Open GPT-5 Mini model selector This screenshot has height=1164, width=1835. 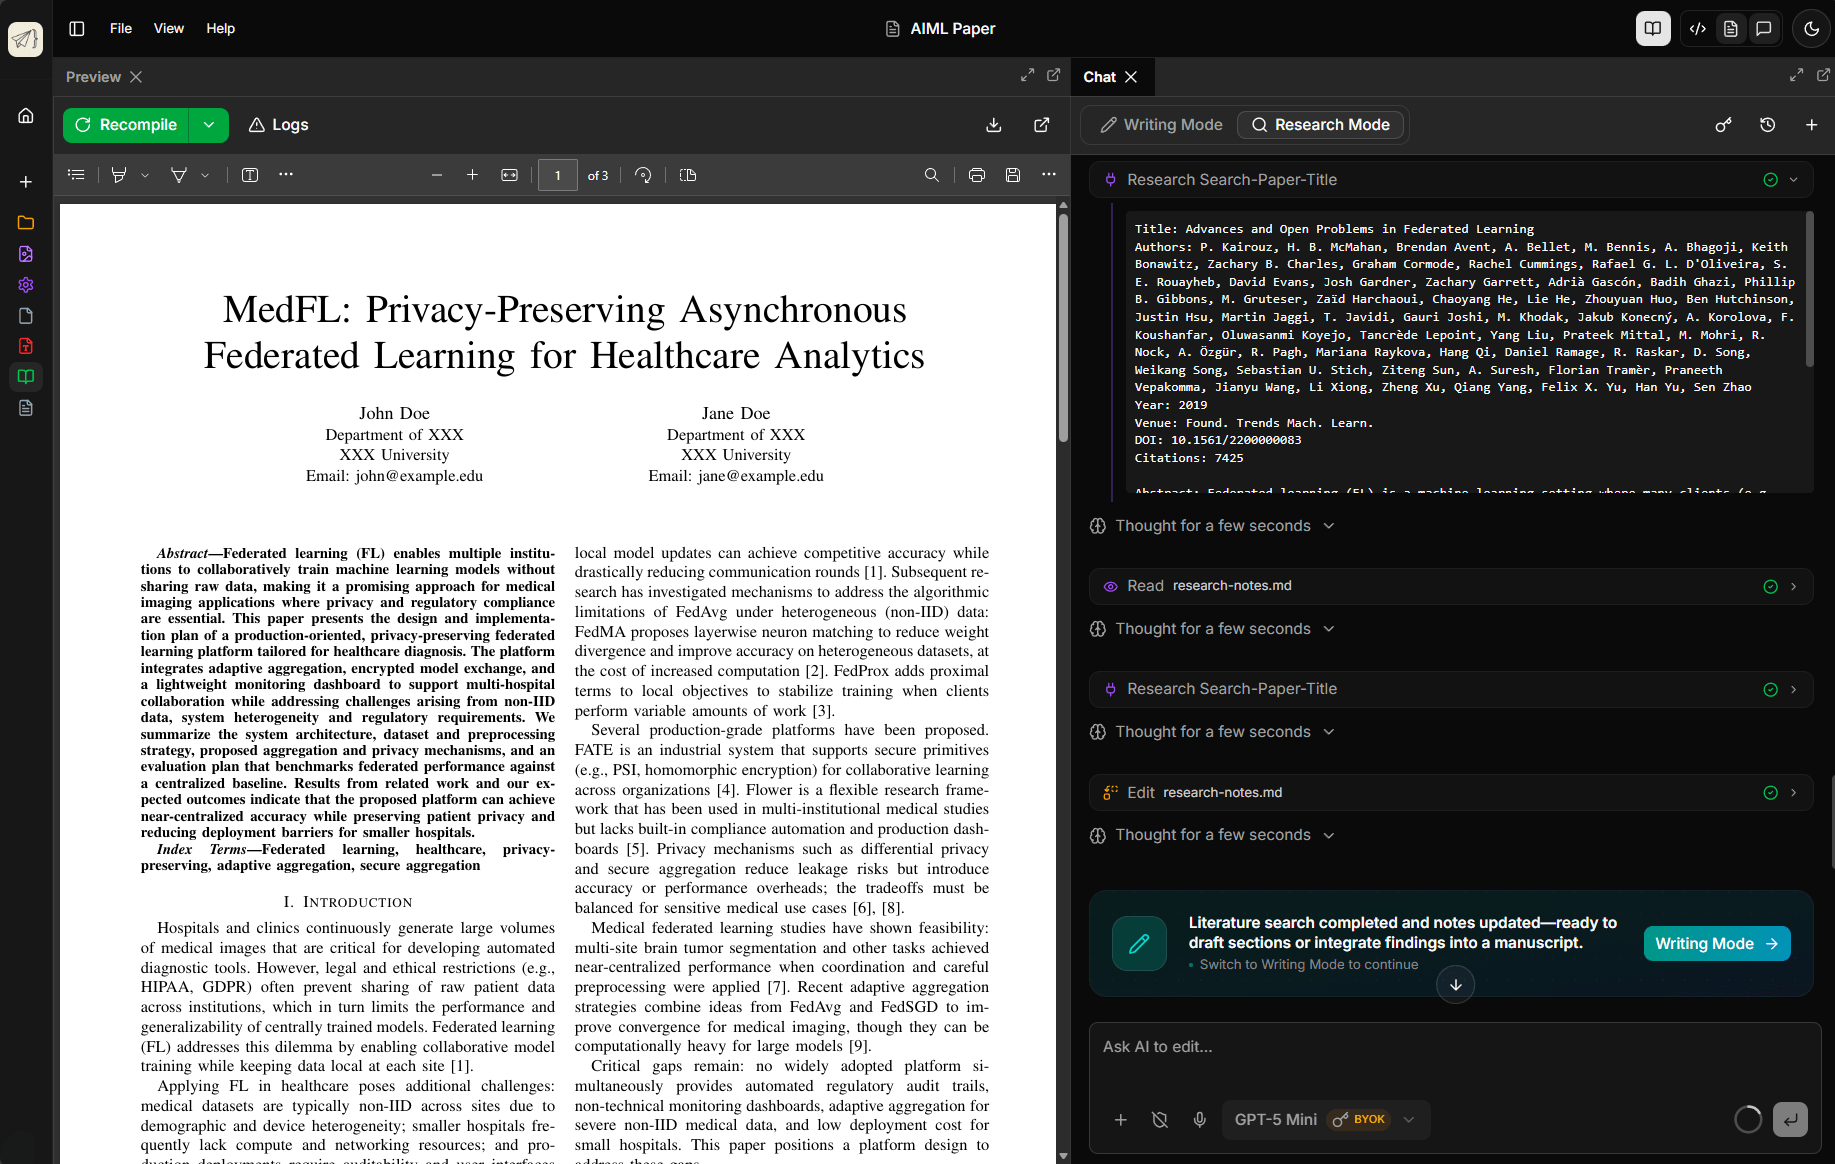pos(1325,1119)
